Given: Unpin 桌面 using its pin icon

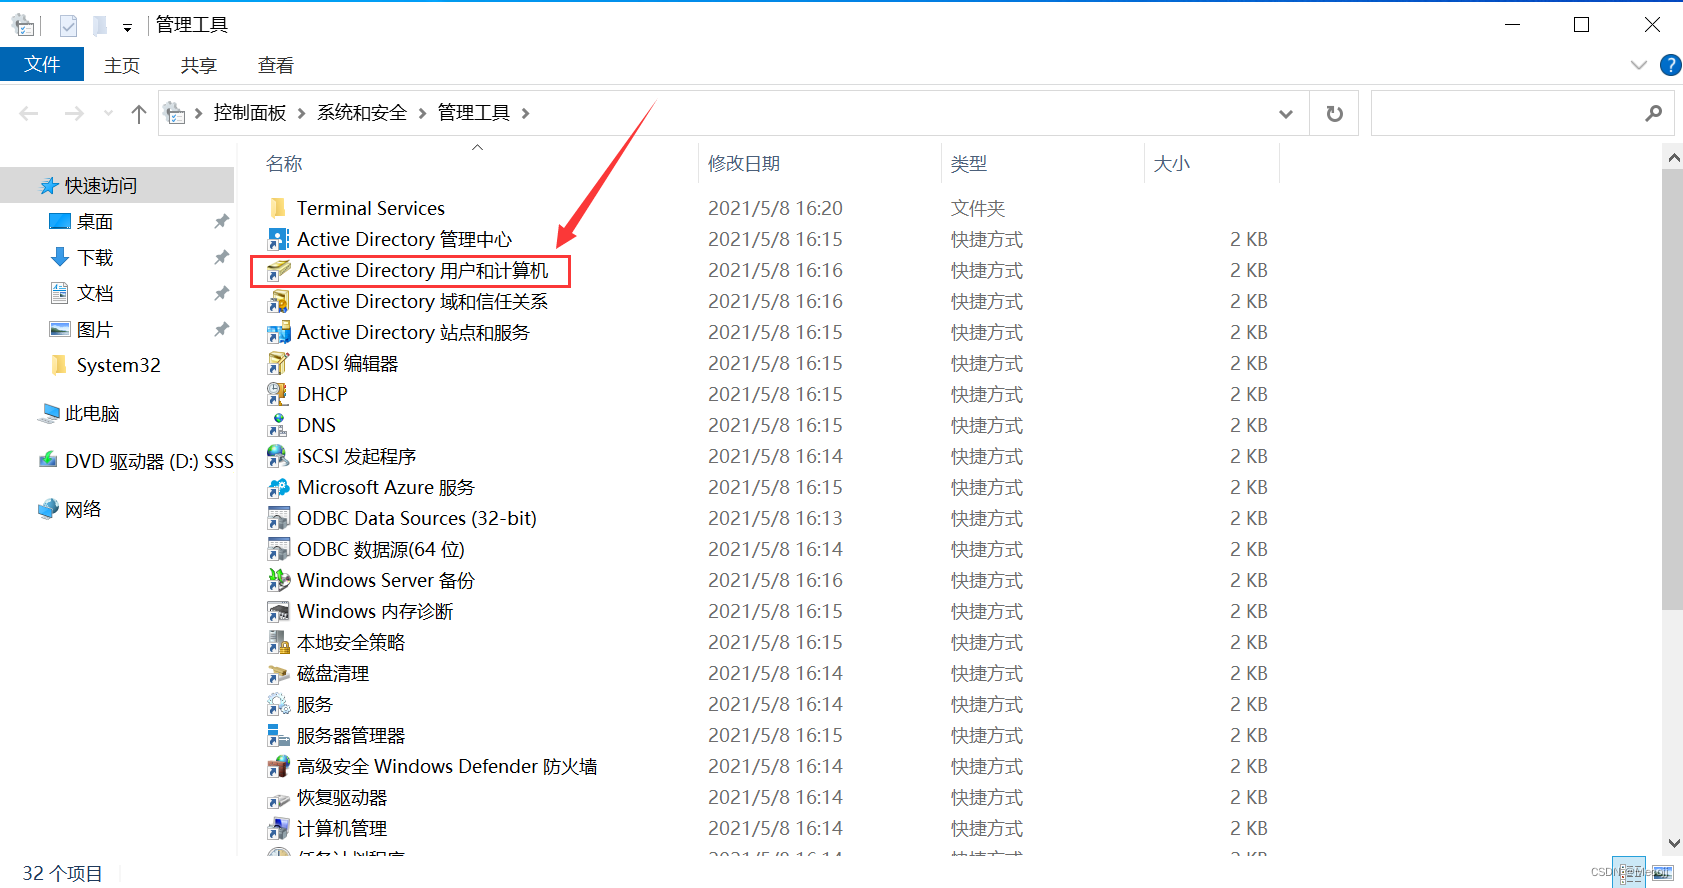Looking at the screenshot, I should click(222, 221).
